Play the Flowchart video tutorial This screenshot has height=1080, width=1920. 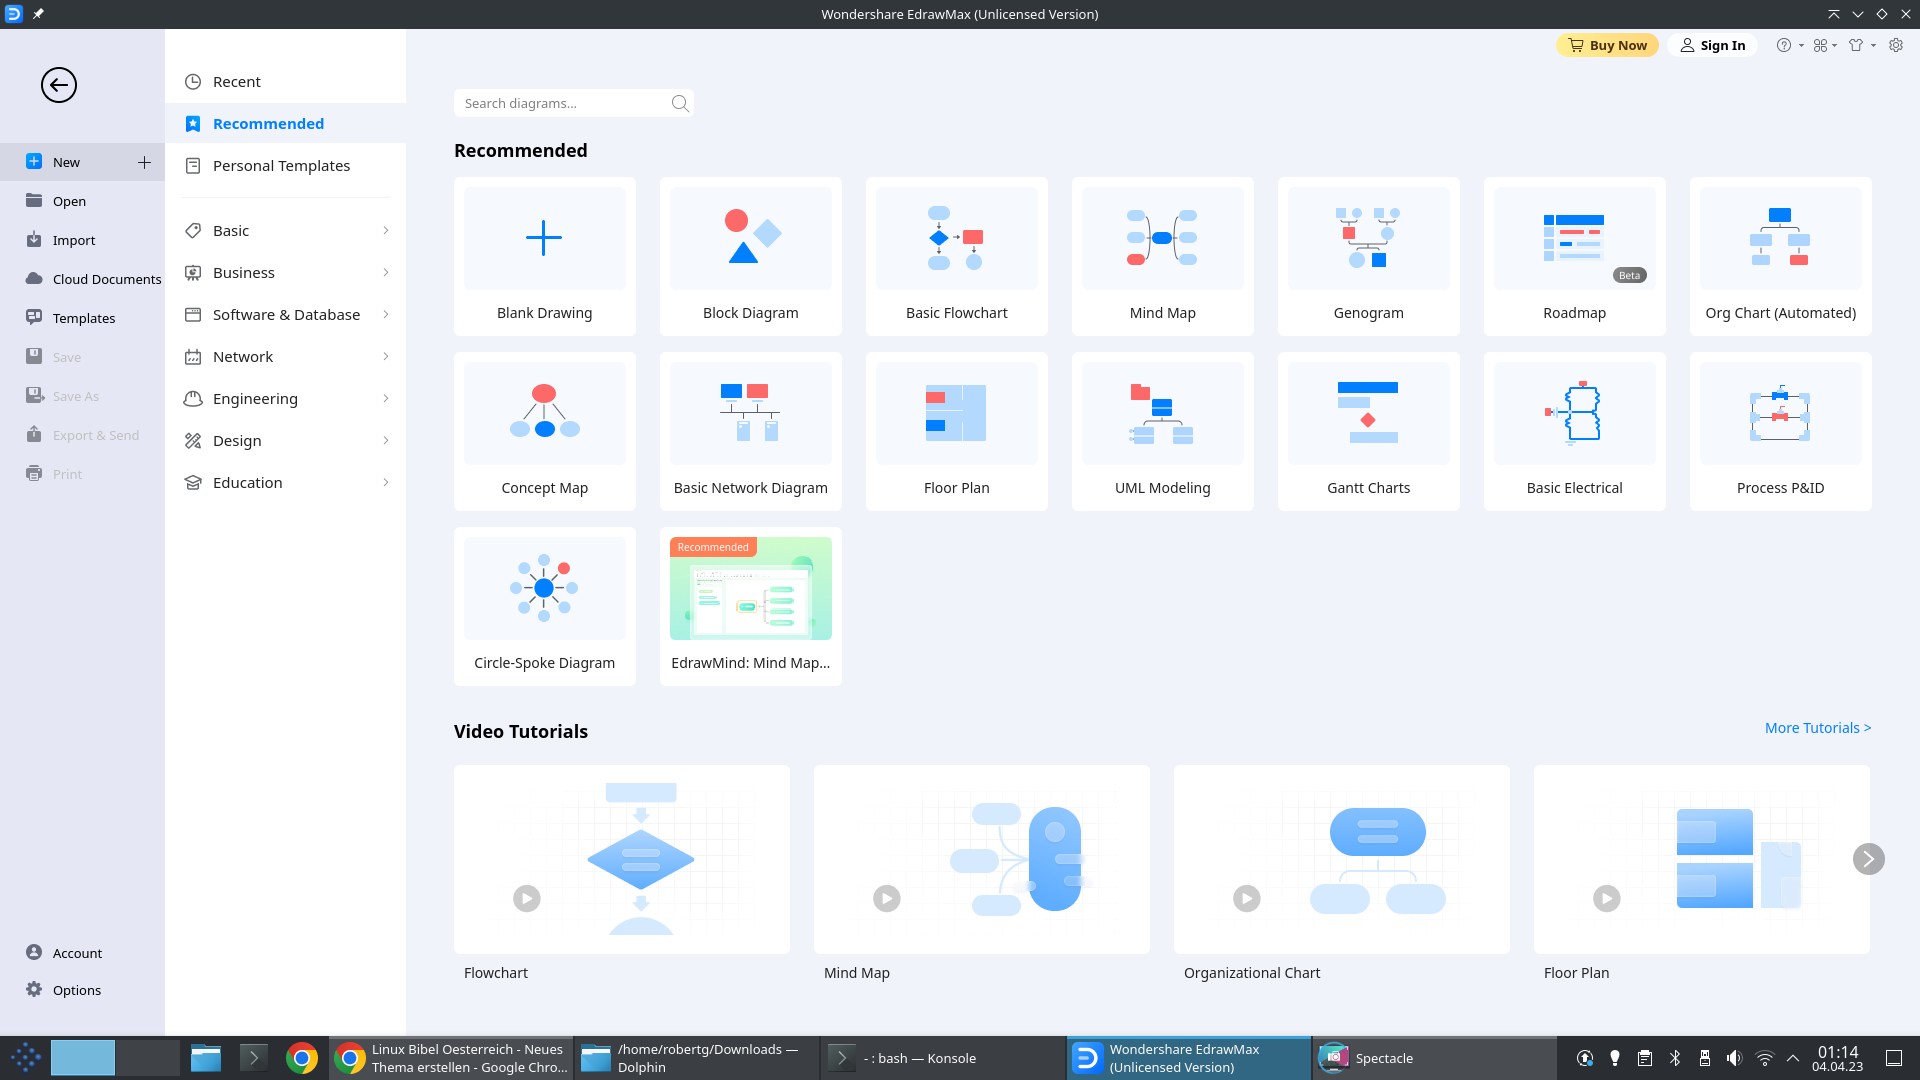(x=527, y=898)
